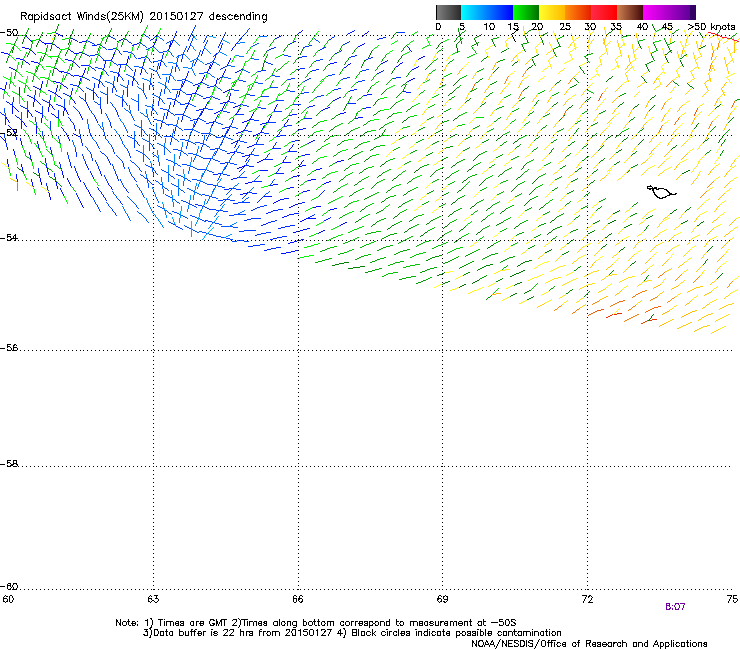Click the '>50 knots' legend label
Viewport: 740px width, 650px height.
pos(711,27)
